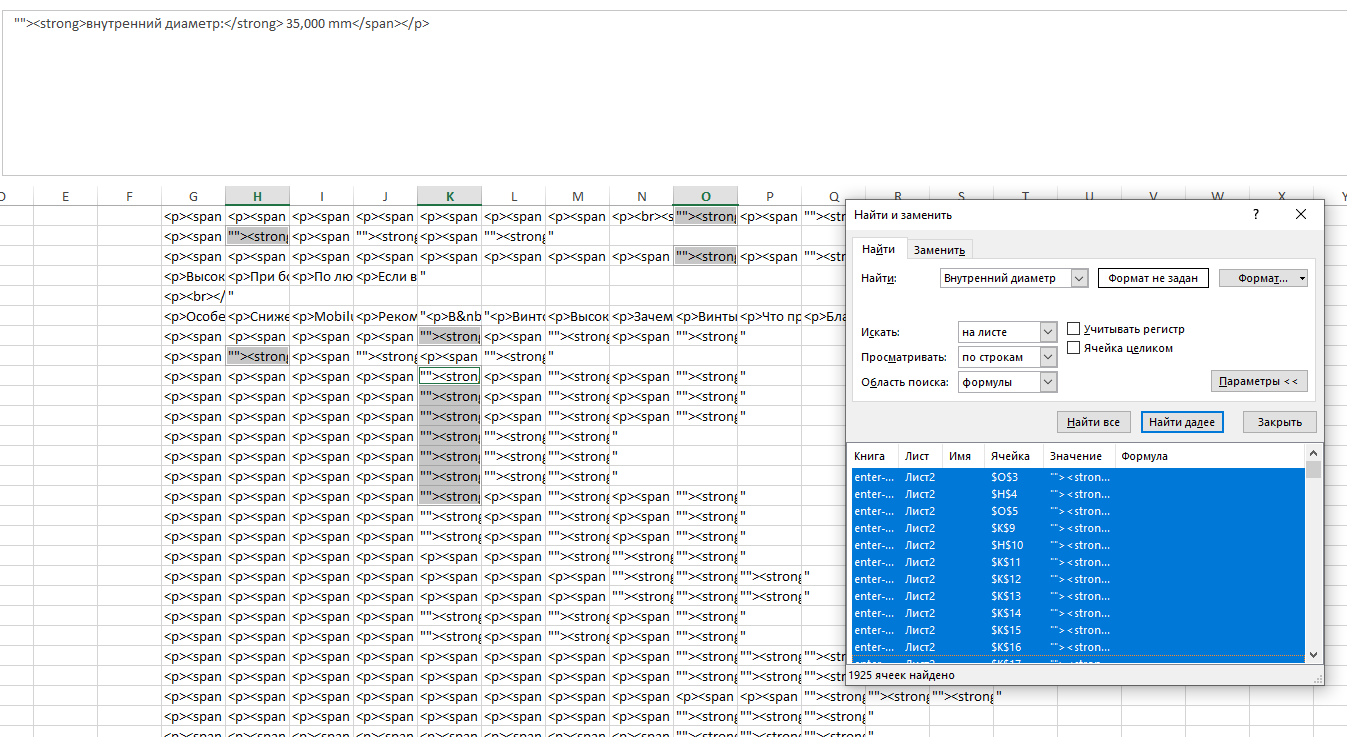
Task: Open help in Найти и заменить dialog
Action: [1256, 214]
